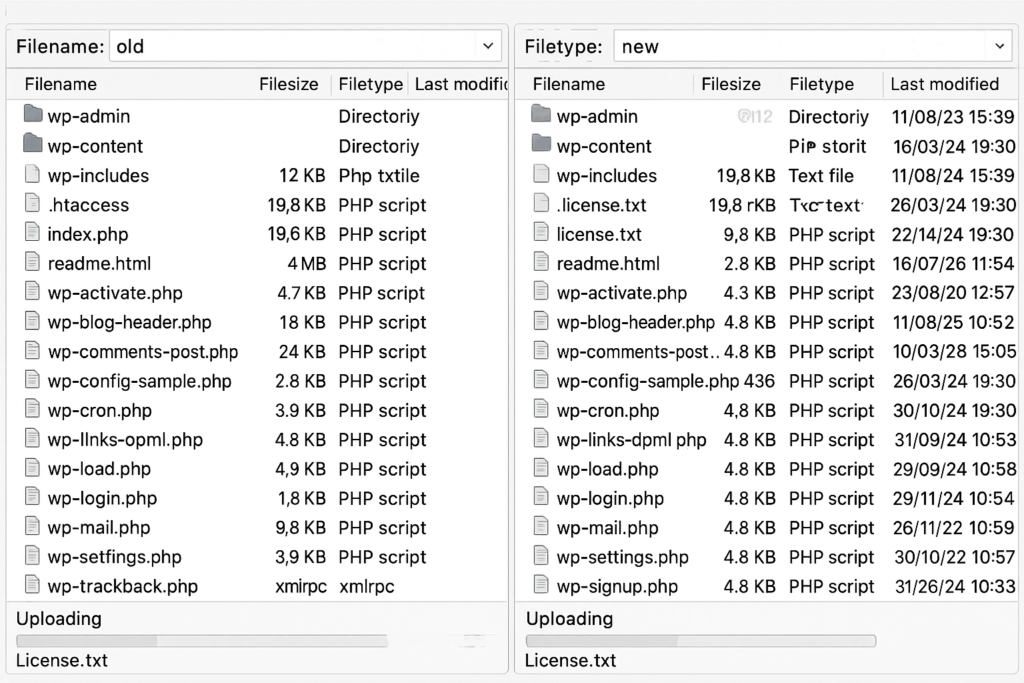
Task: Click the wp-content folder icon in old pane
Action: coord(33,144)
